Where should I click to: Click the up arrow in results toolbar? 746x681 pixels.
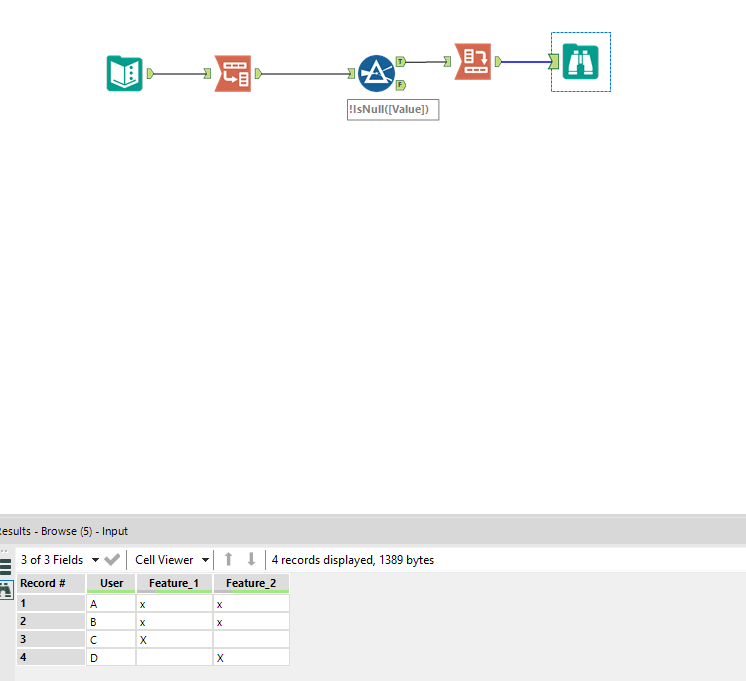click(x=228, y=559)
